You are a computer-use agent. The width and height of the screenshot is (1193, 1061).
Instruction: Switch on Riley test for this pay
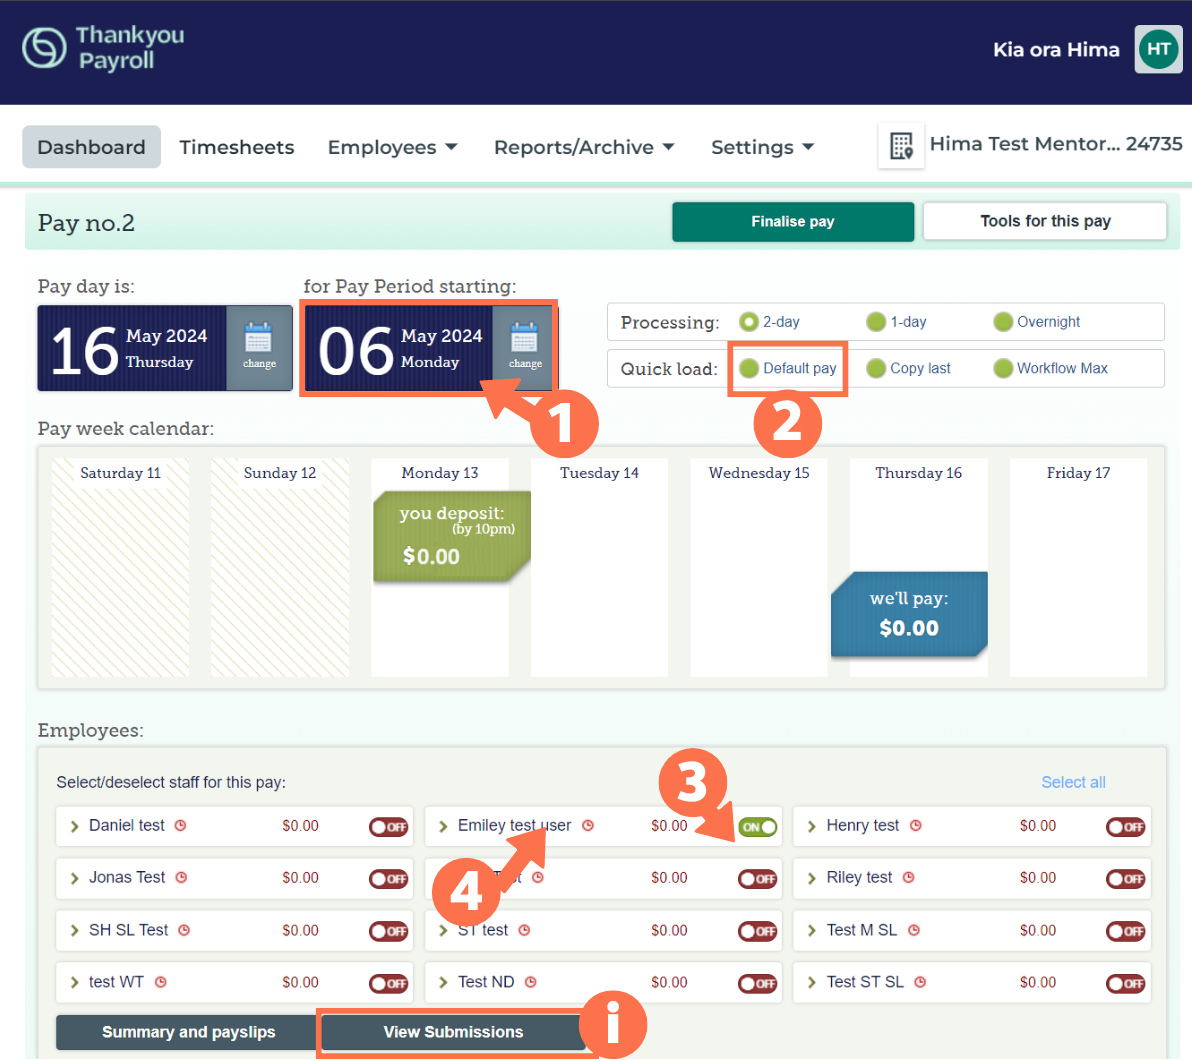1126,879
